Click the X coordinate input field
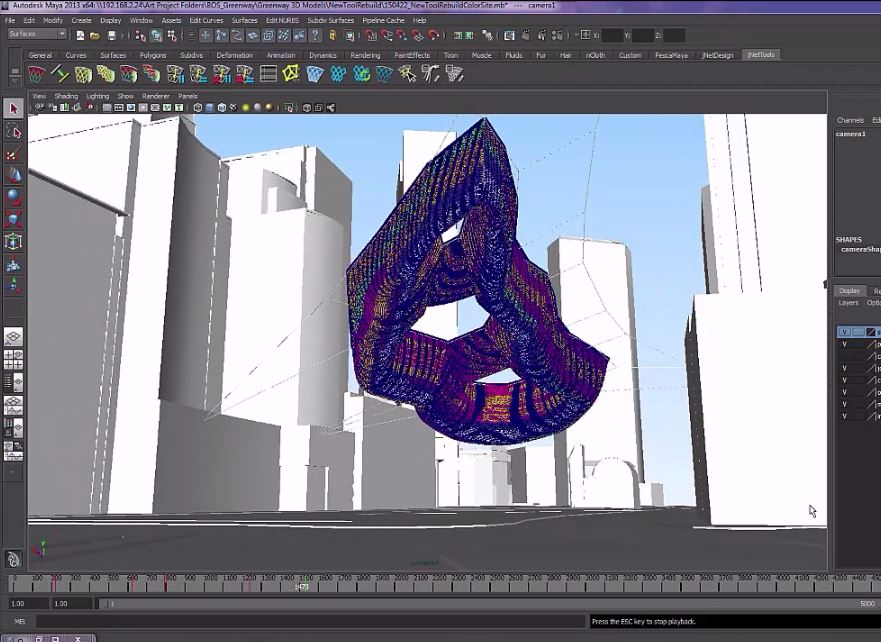Screen dimensions: 881x642 pyautogui.click(x=612, y=35)
